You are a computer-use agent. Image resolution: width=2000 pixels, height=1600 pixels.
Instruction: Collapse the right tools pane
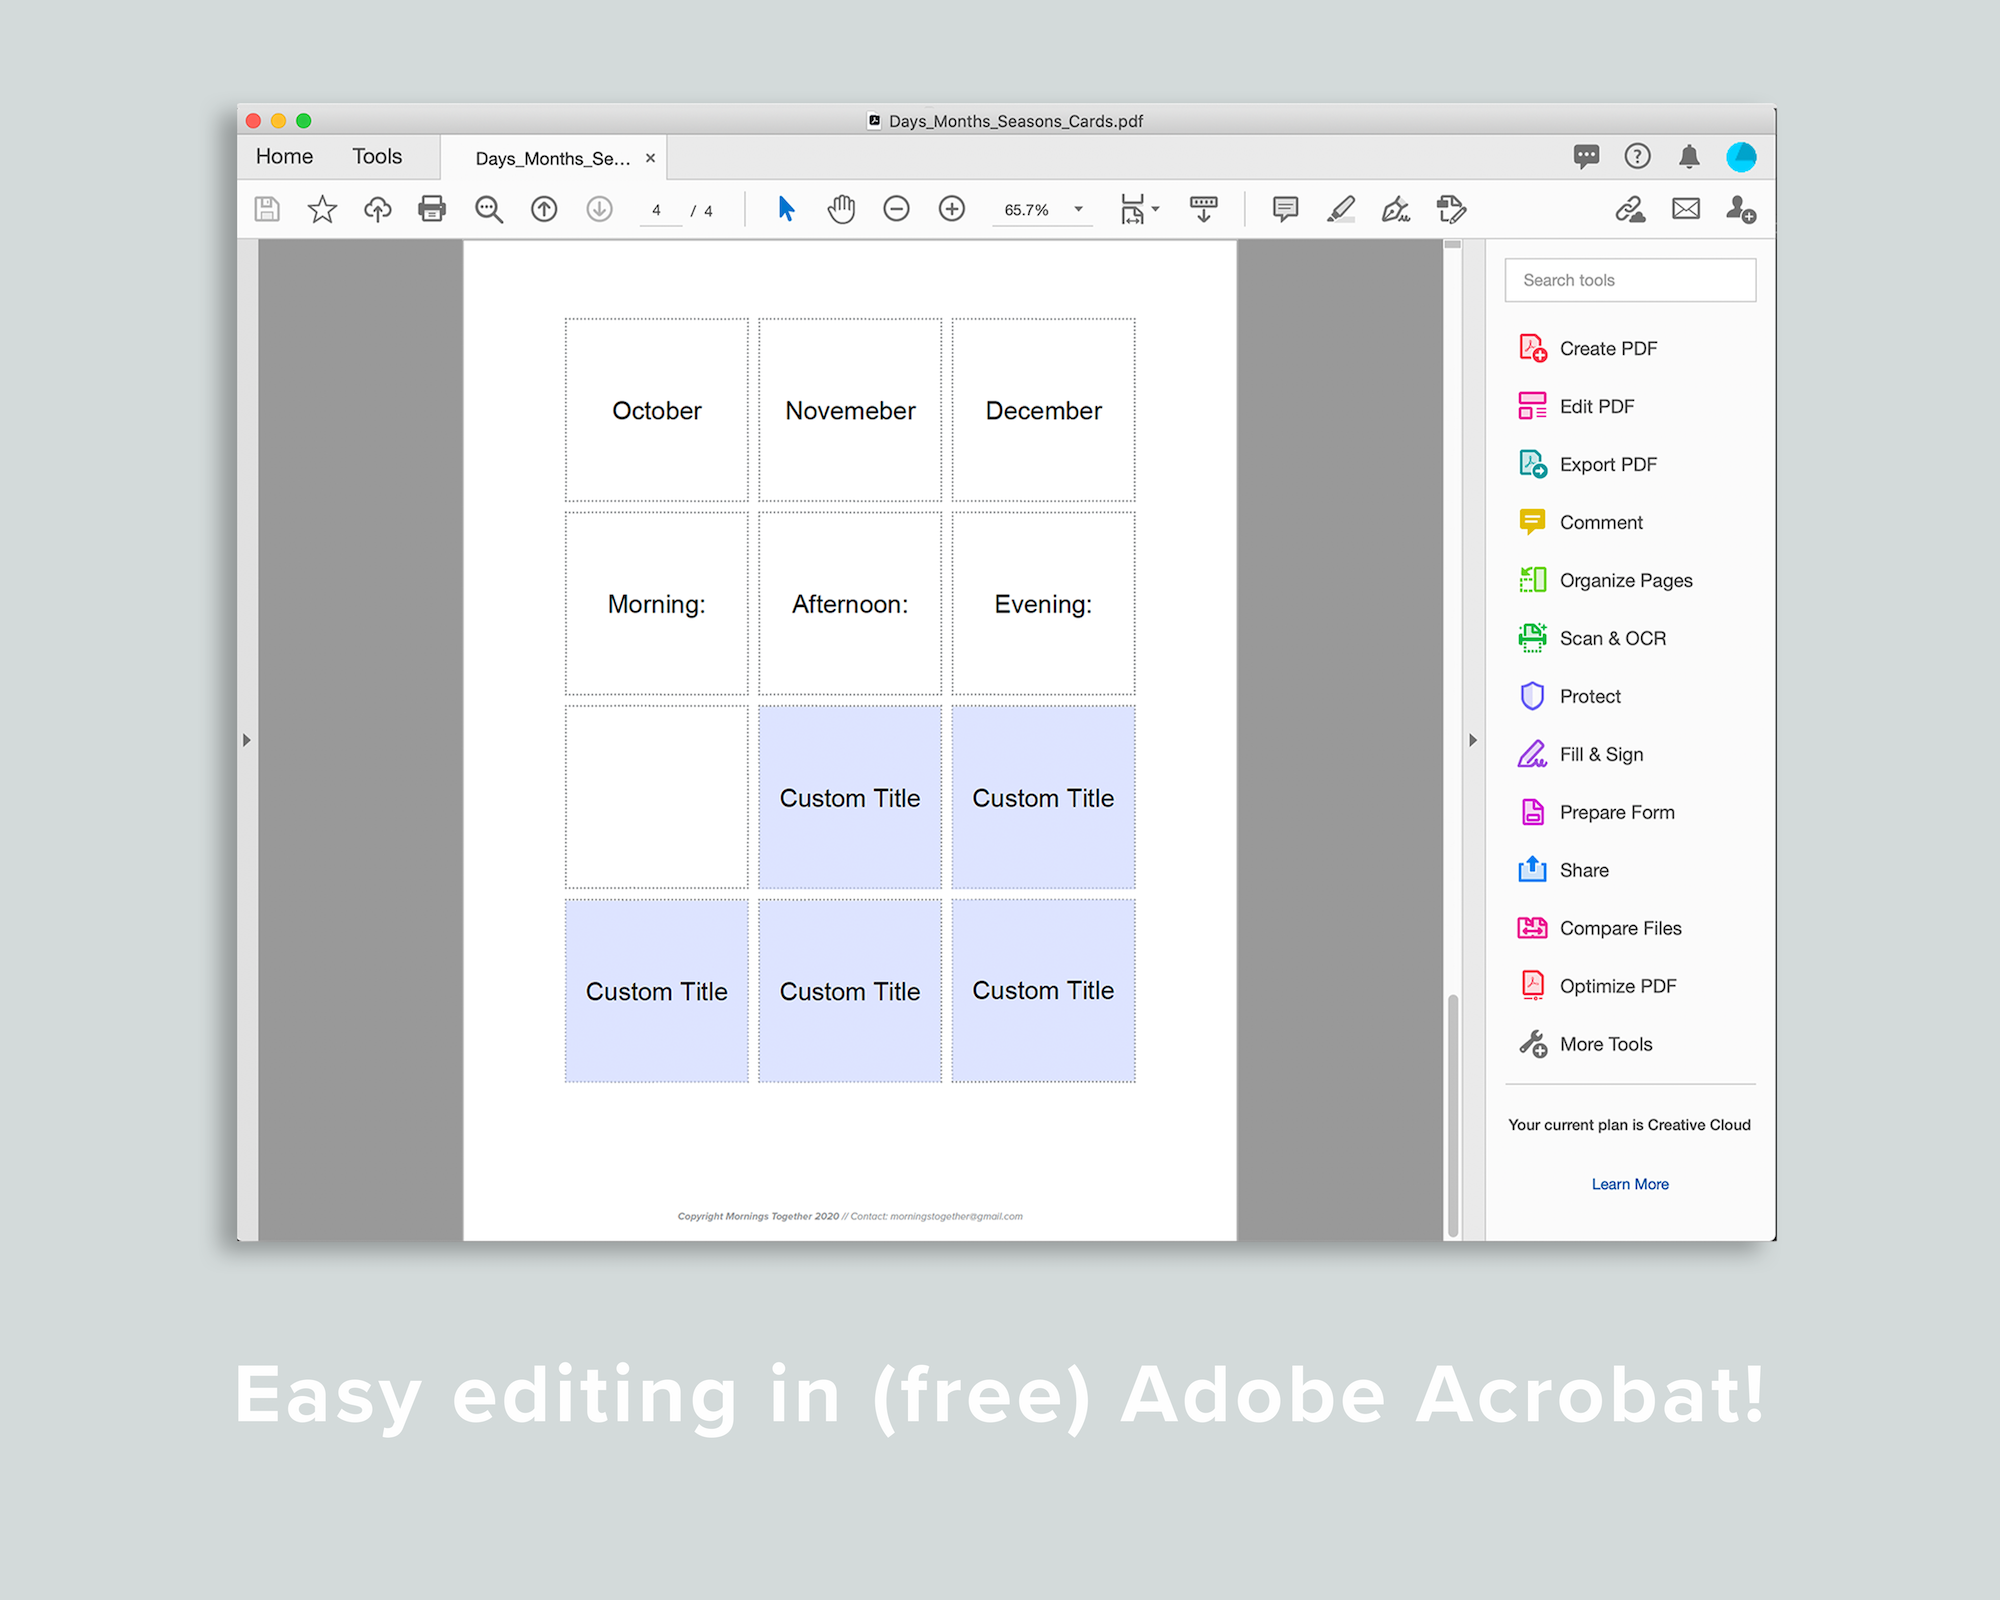1472,740
